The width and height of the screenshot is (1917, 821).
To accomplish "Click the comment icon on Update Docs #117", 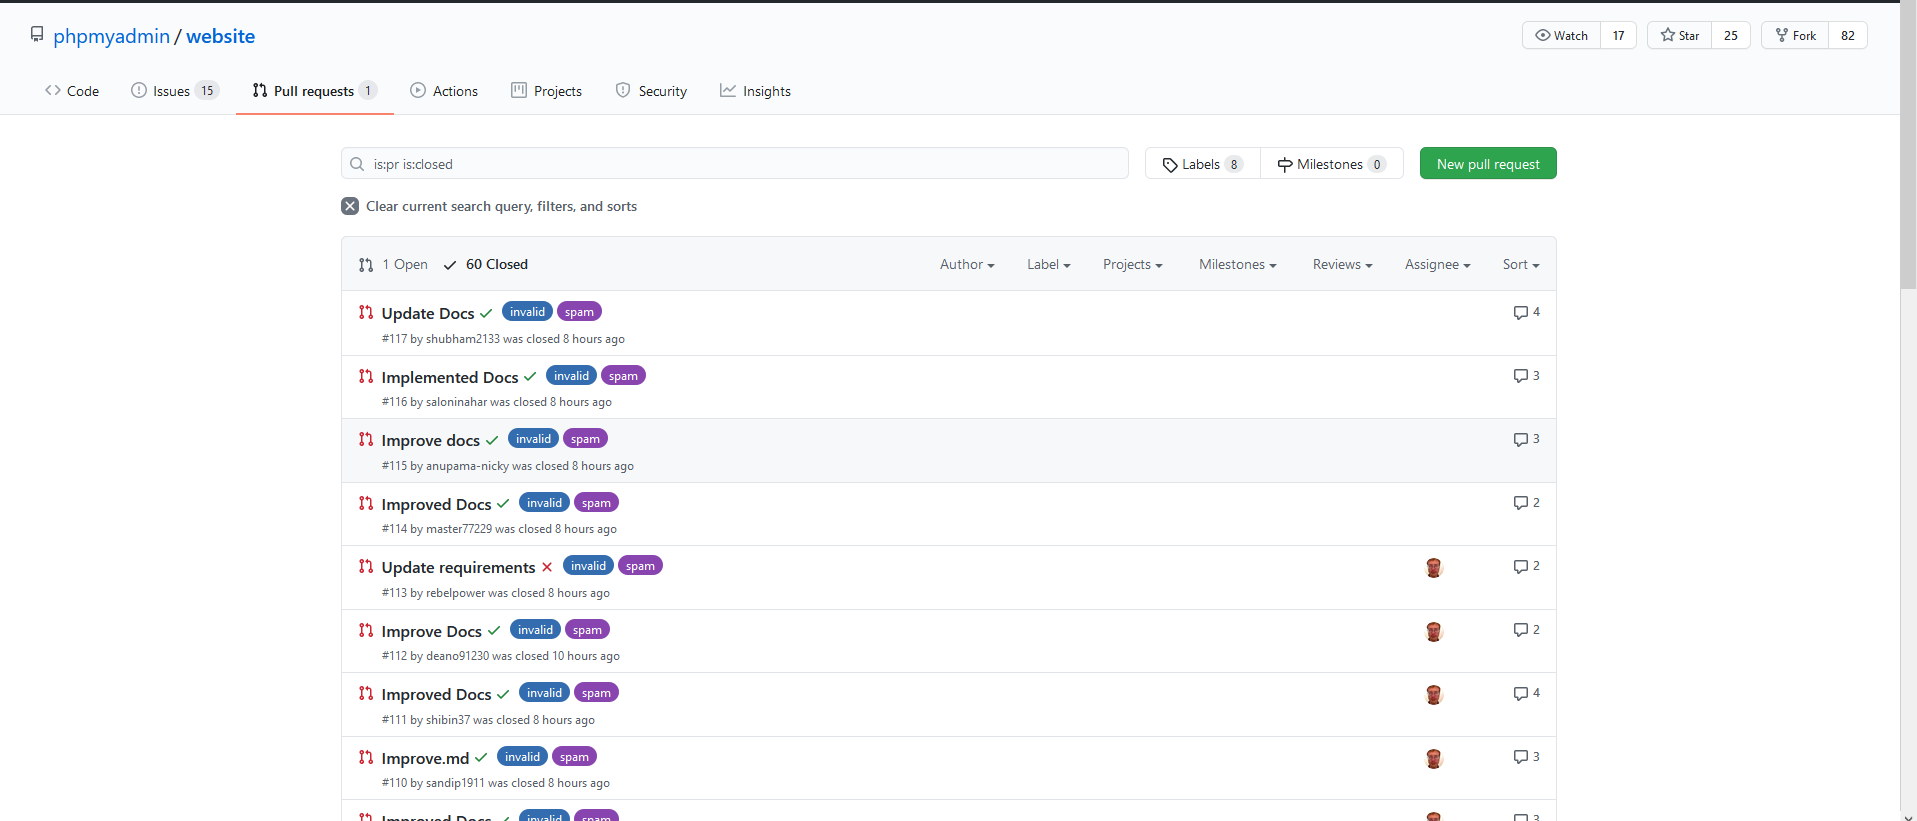I will click(1520, 313).
